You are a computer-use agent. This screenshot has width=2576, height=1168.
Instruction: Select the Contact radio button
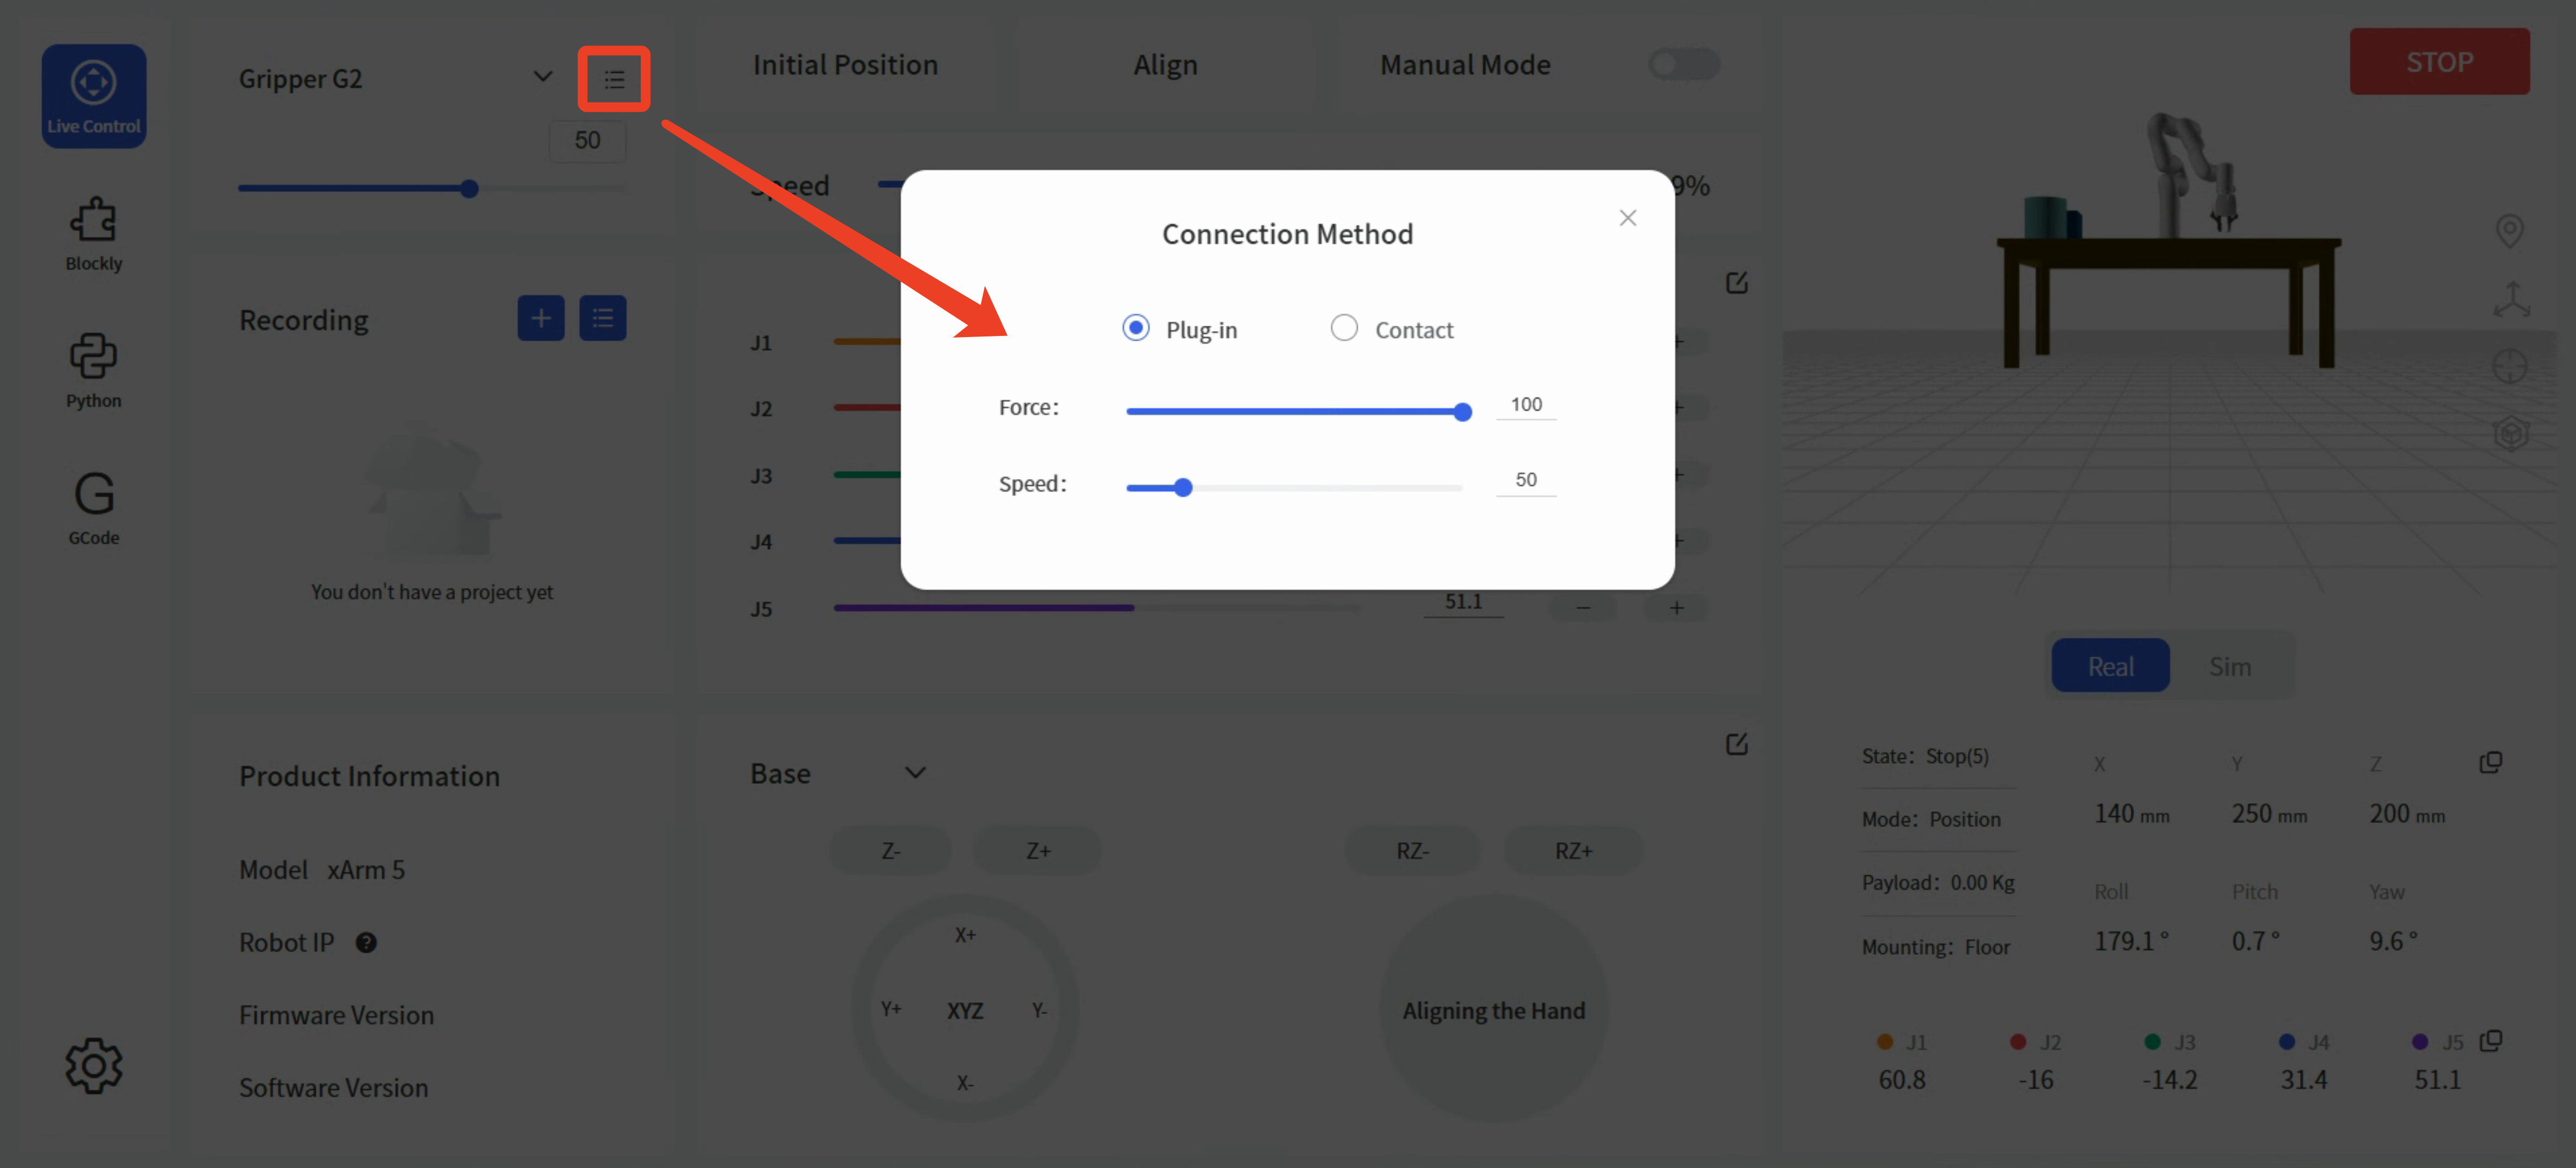click(1344, 328)
